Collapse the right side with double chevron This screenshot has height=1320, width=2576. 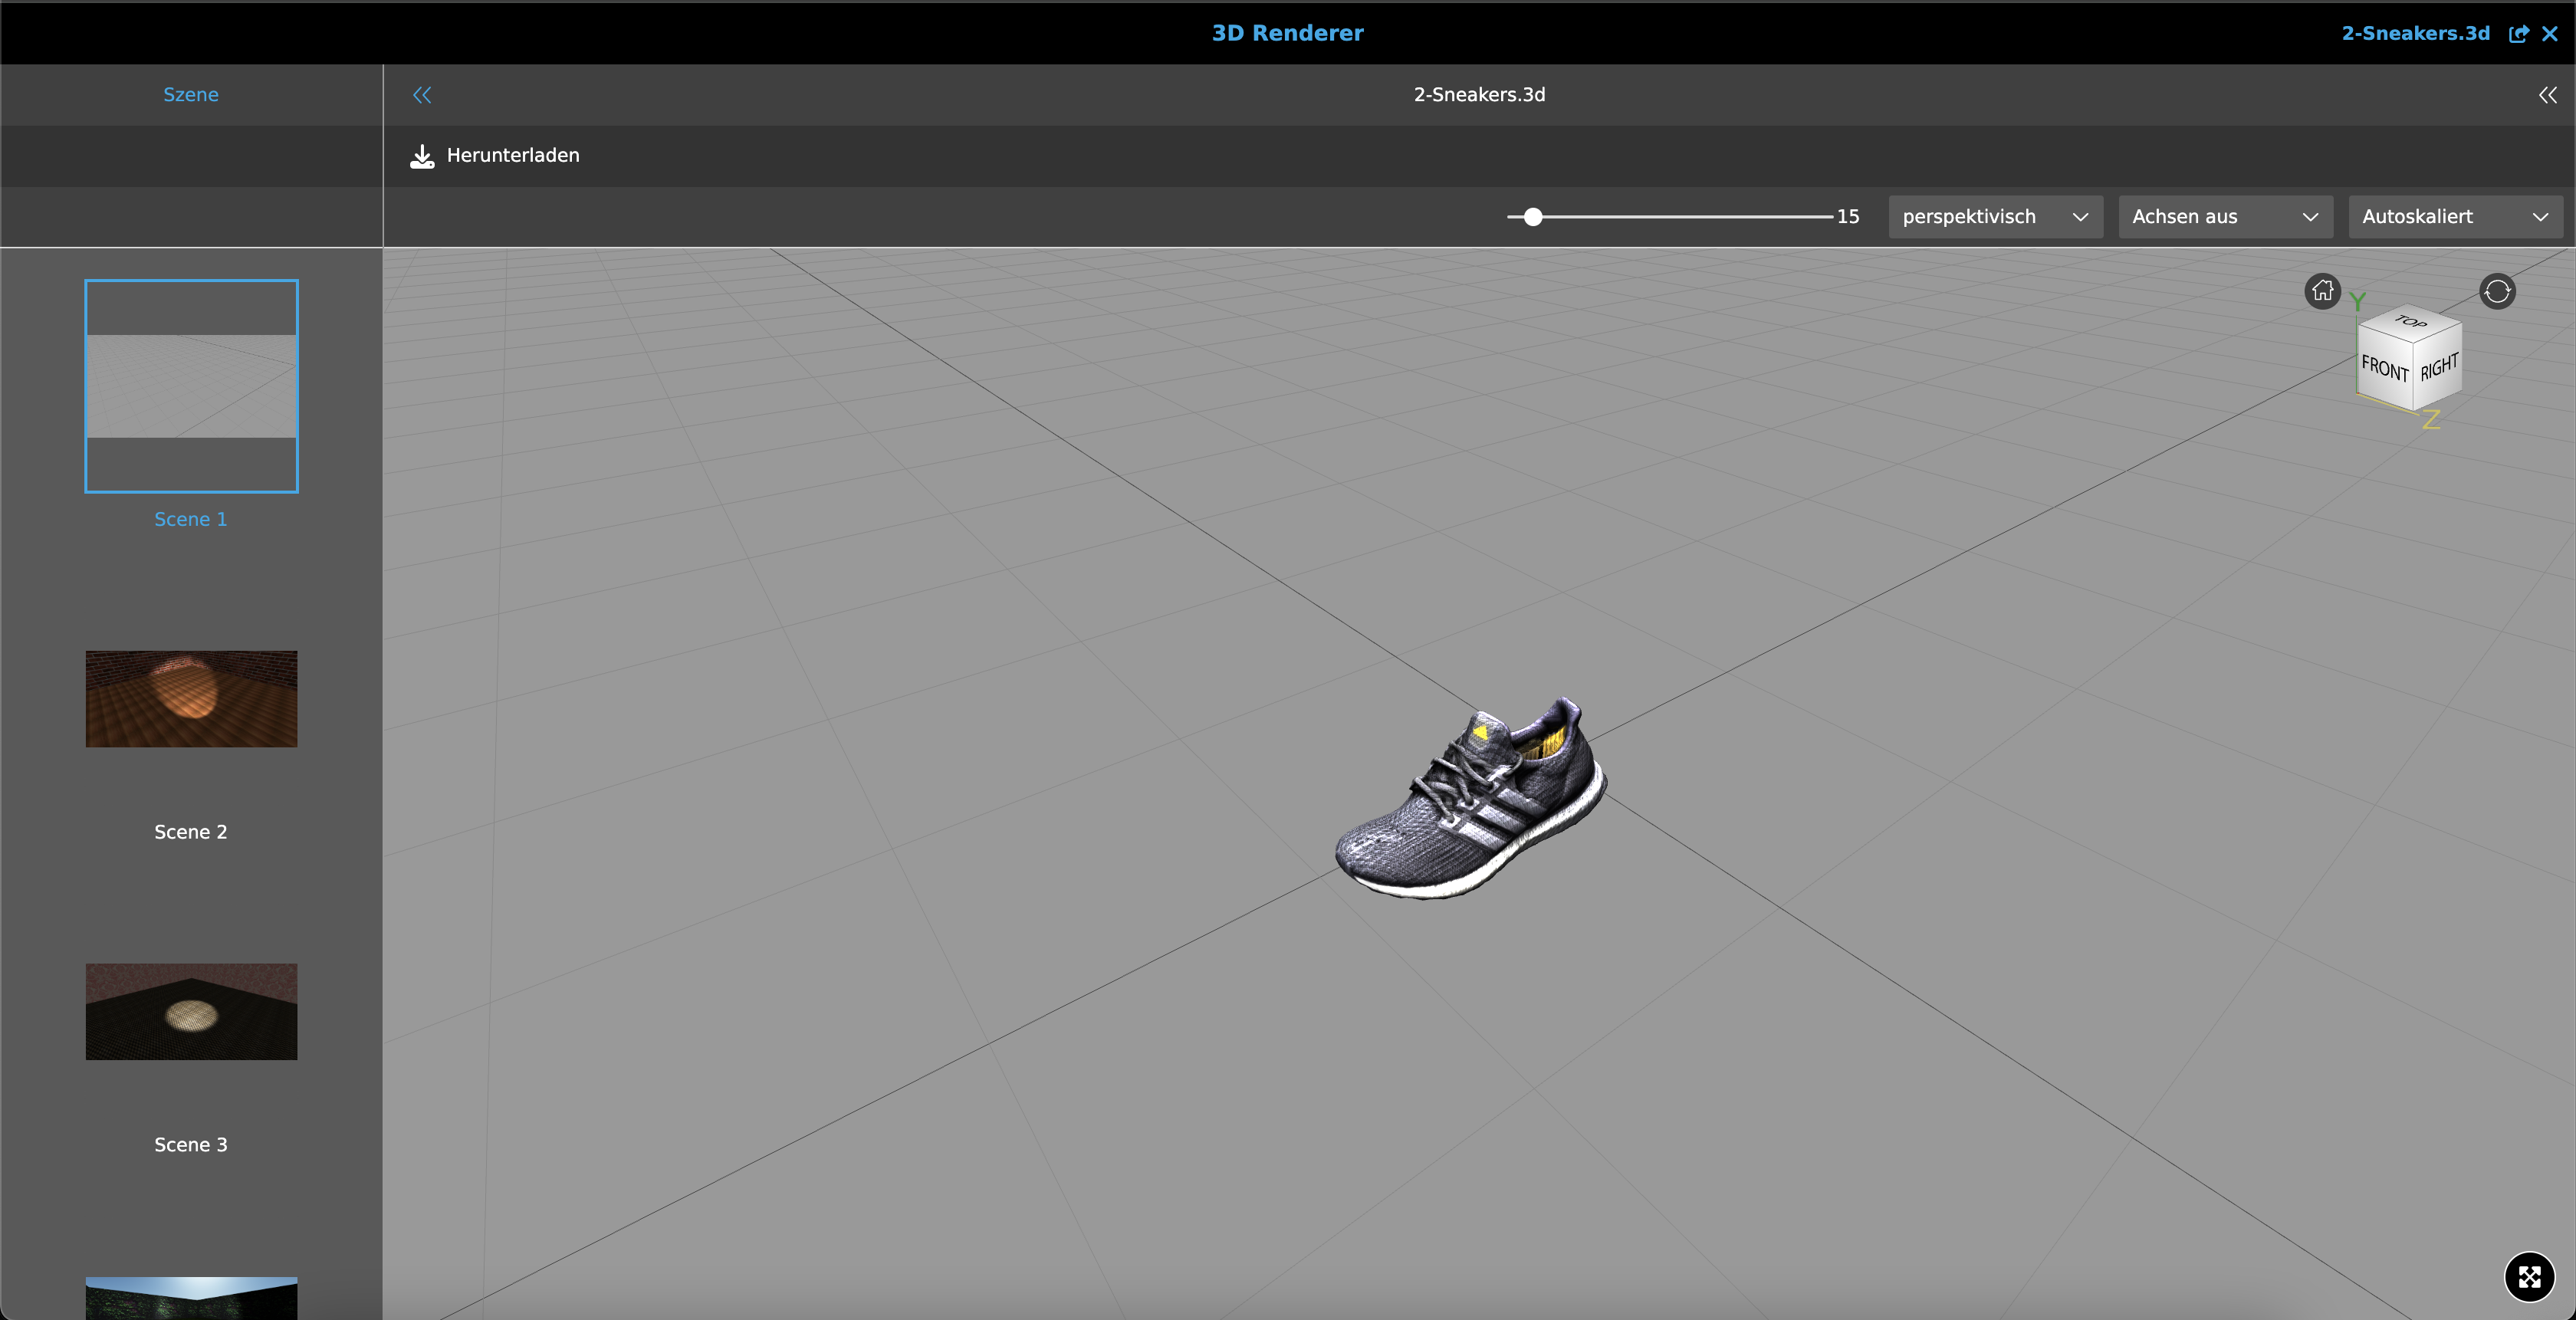click(x=2547, y=95)
